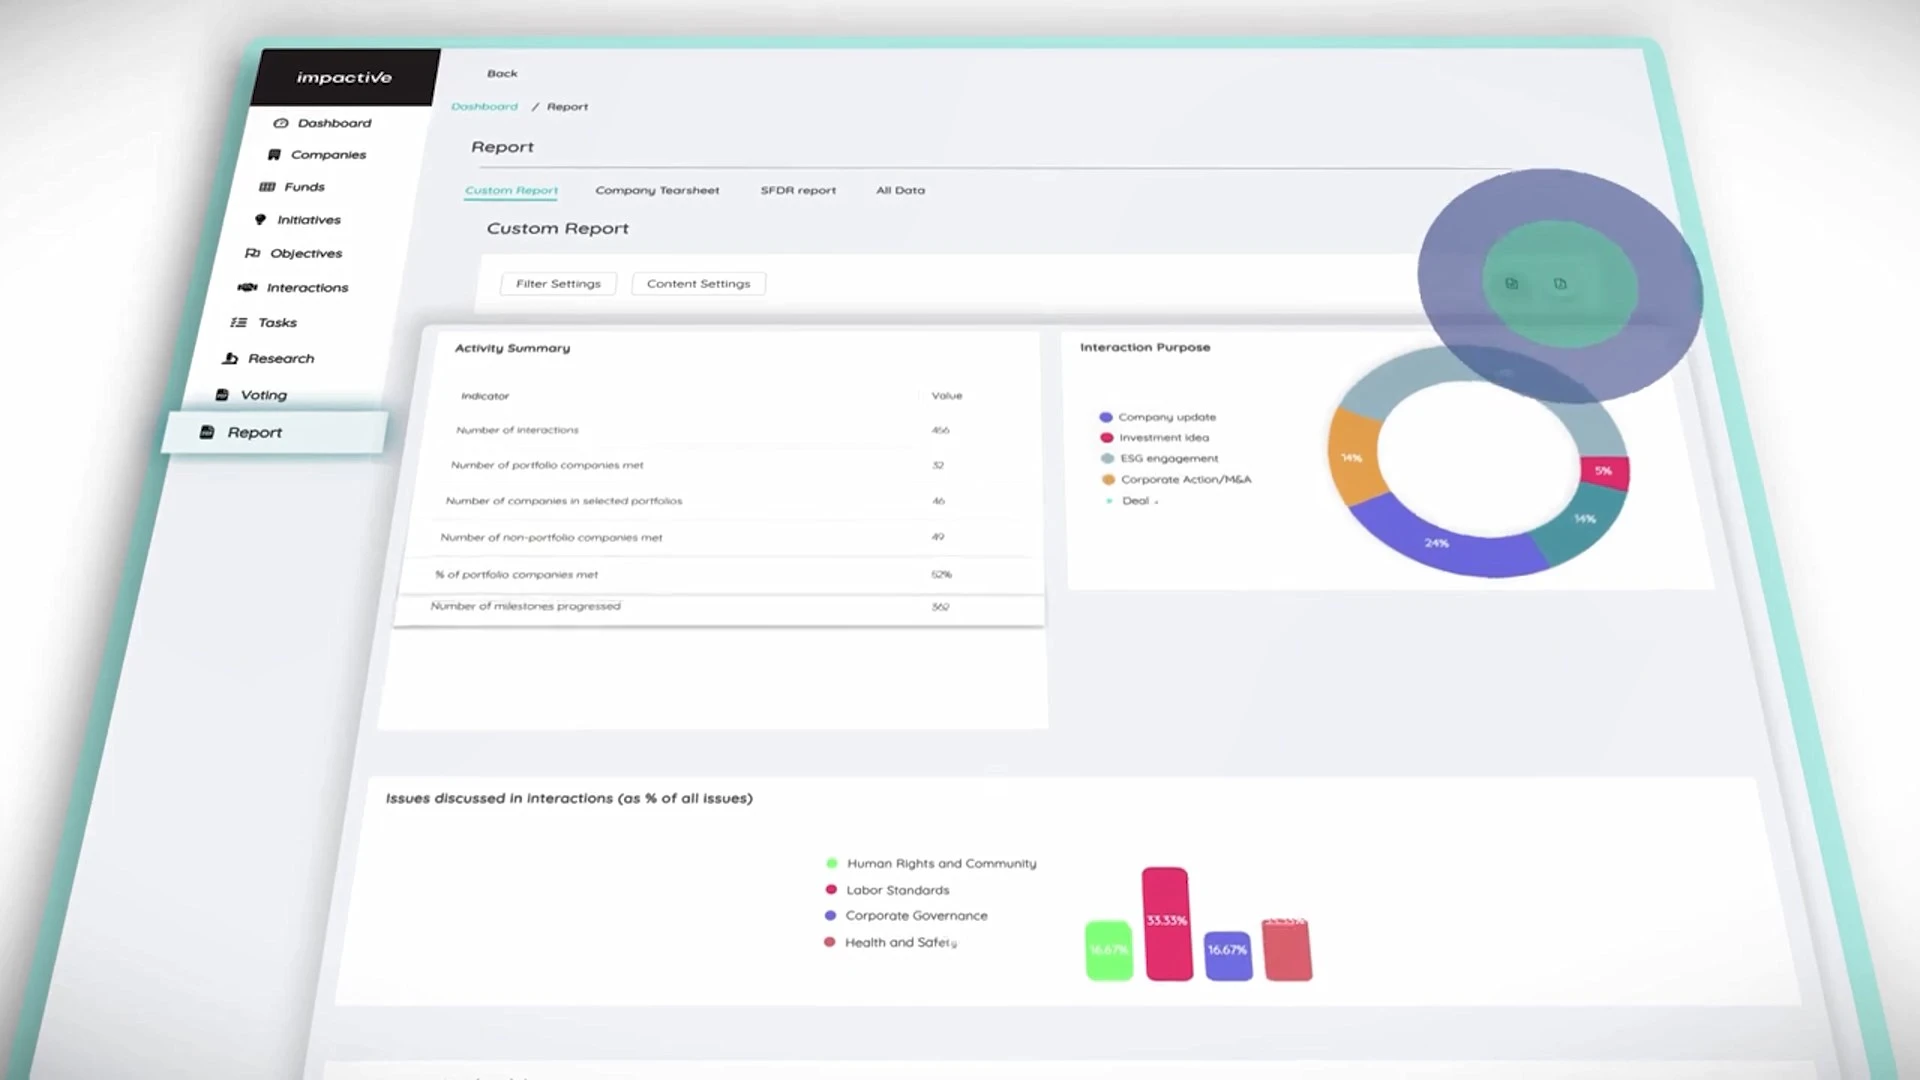The image size is (1920, 1080).
Task: Toggle Company update legend dot
Action: (x=1106, y=417)
